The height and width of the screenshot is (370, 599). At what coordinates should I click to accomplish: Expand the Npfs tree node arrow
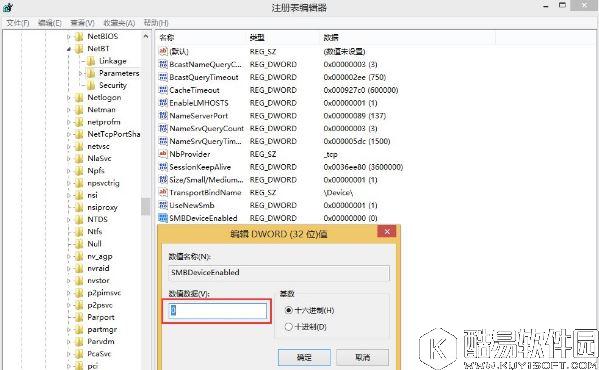(x=69, y=171)
